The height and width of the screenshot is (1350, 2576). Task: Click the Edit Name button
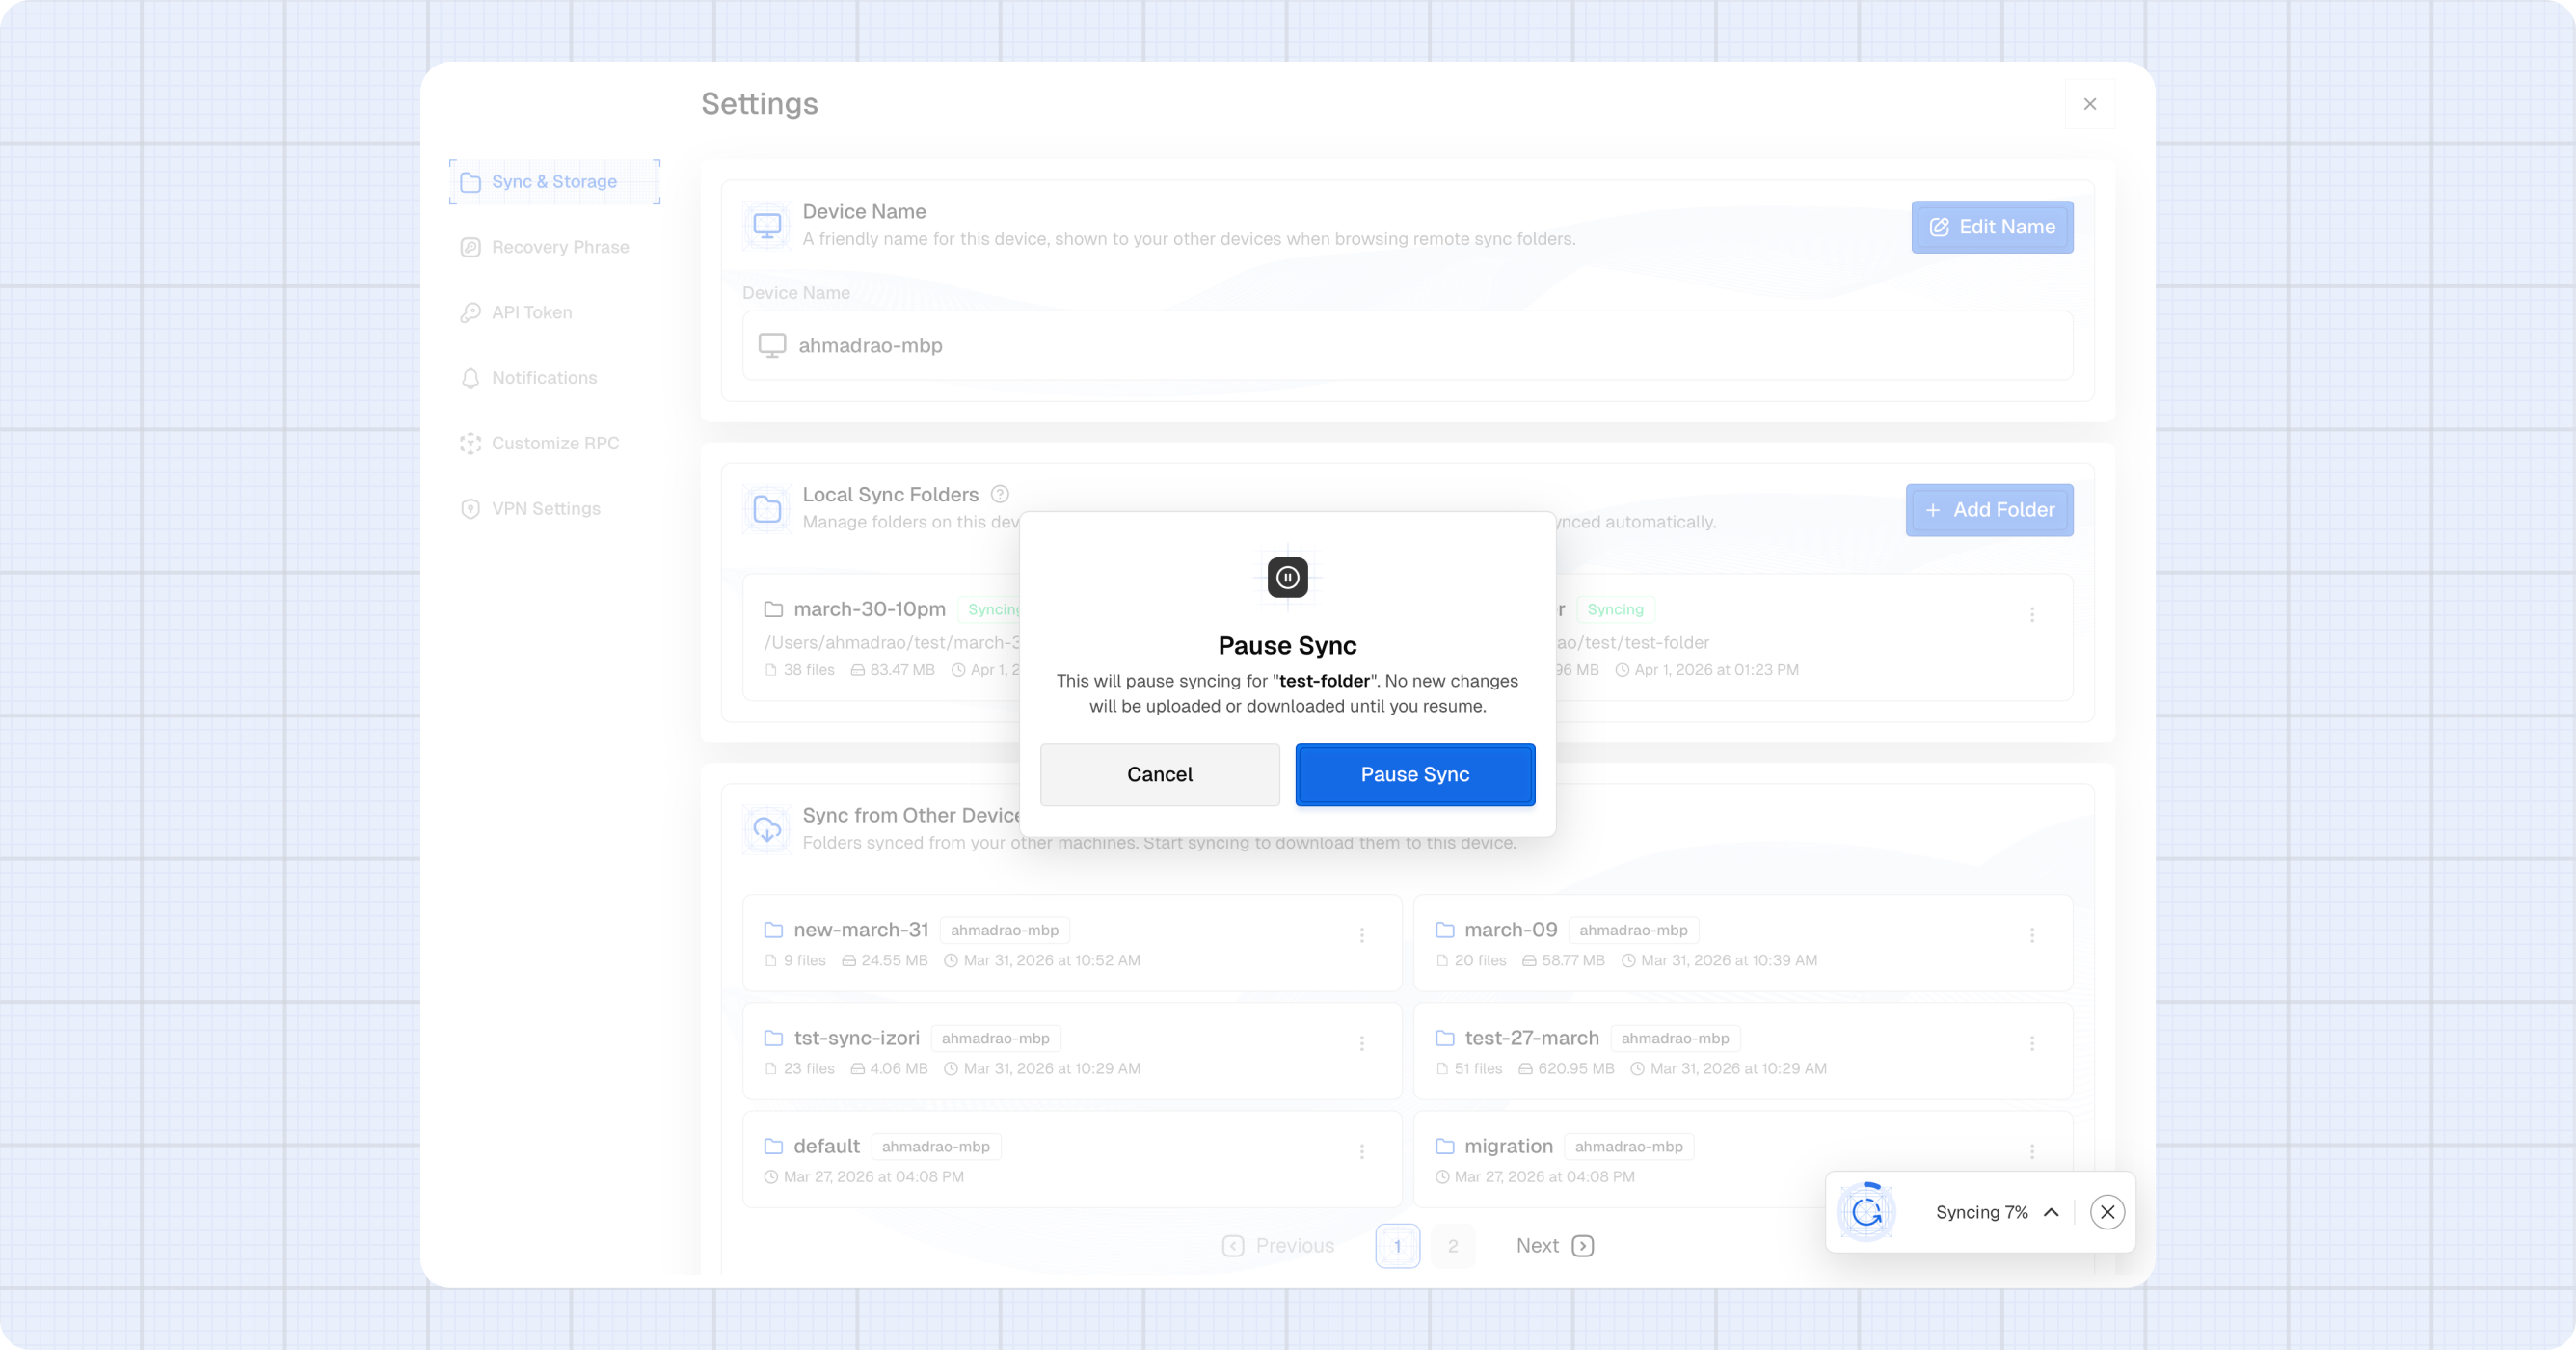[1991, 227]
